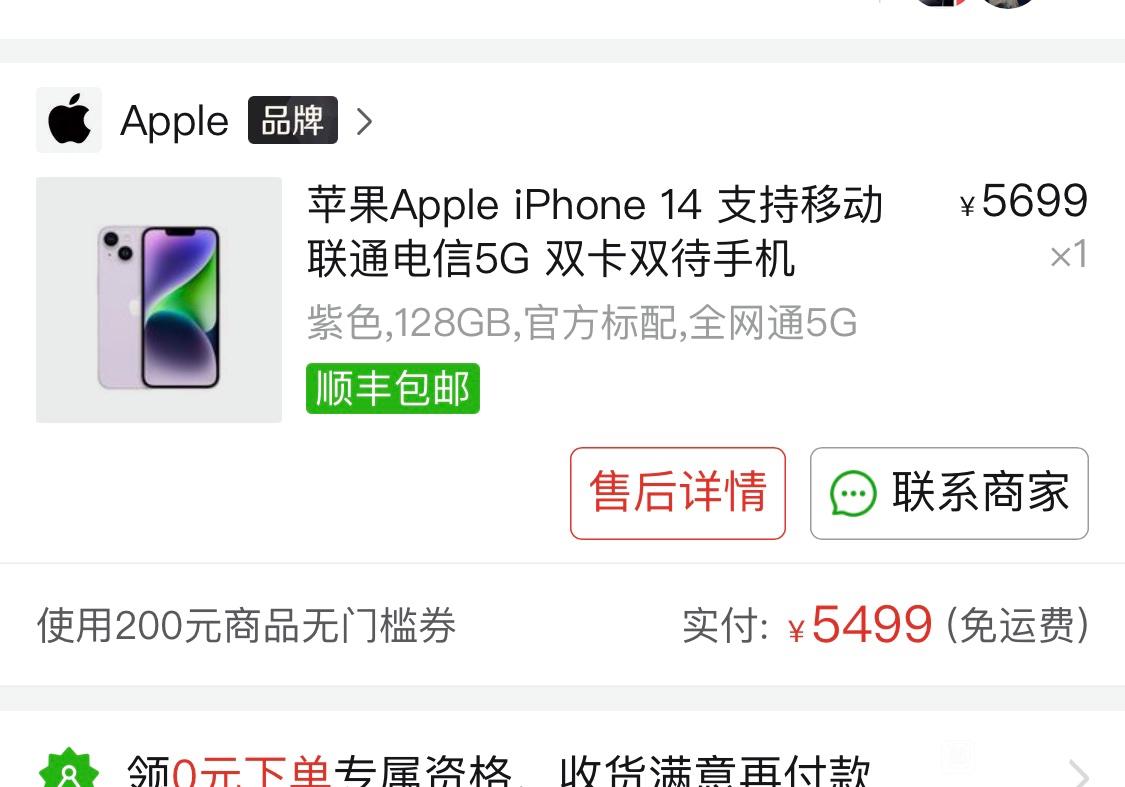Tap the (免运费) free shipping note

1017,626
